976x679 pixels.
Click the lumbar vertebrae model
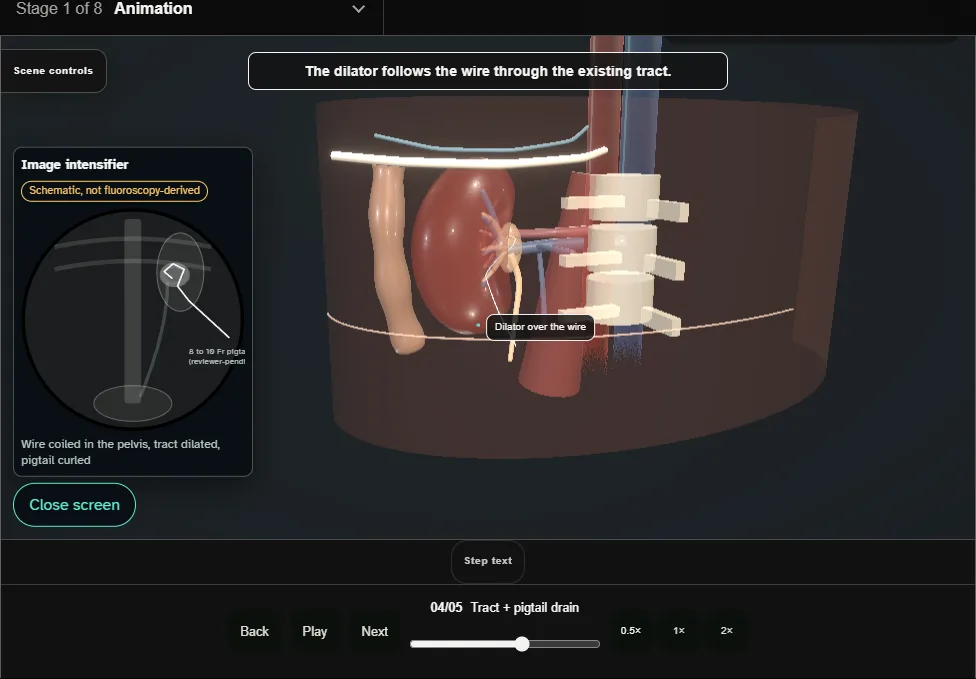622,252
